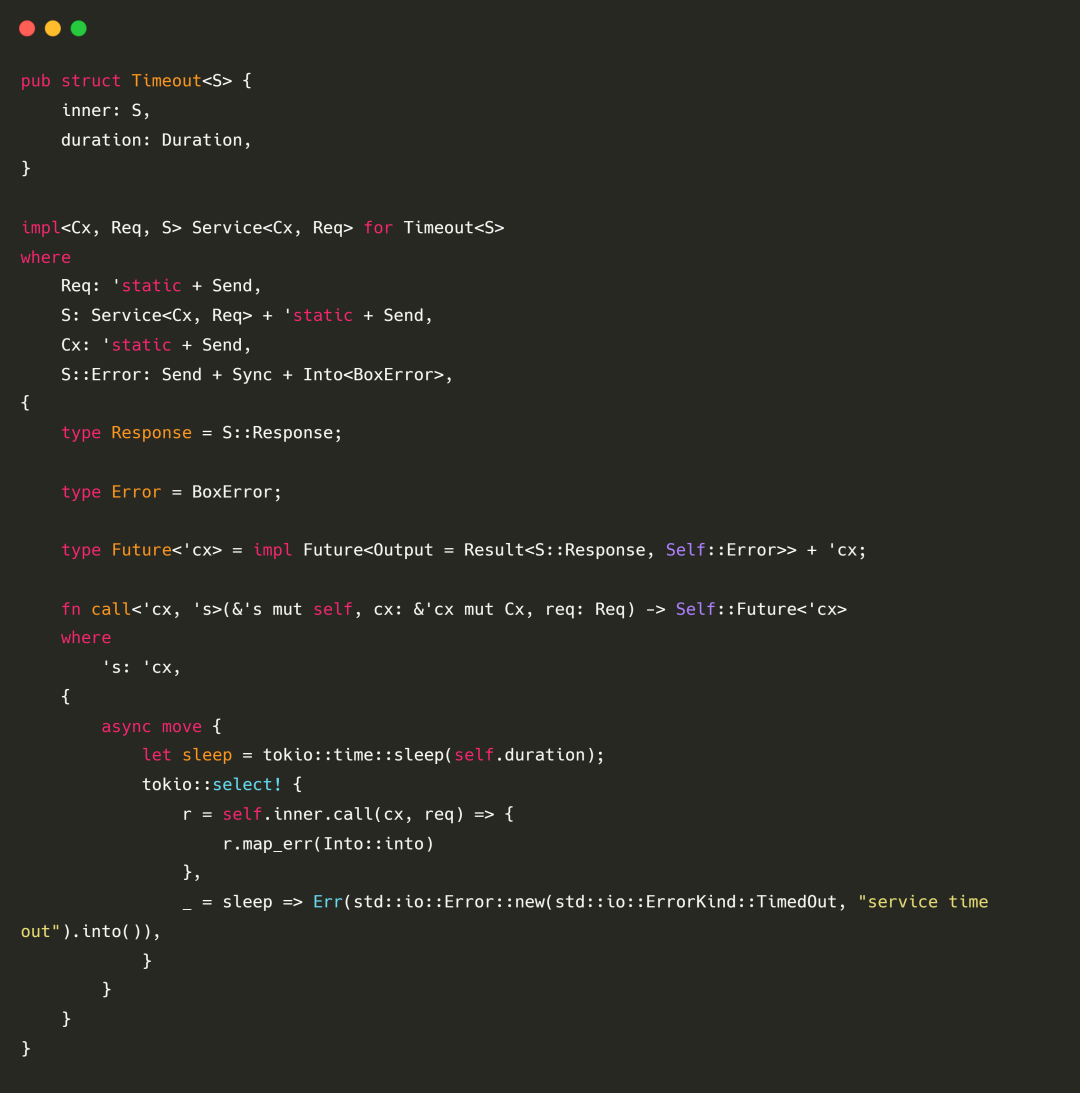The width and height of the screenshot is (1080, 1093).
Task: Click the 'pub' keyword on the first line
Action: [35, 81]
